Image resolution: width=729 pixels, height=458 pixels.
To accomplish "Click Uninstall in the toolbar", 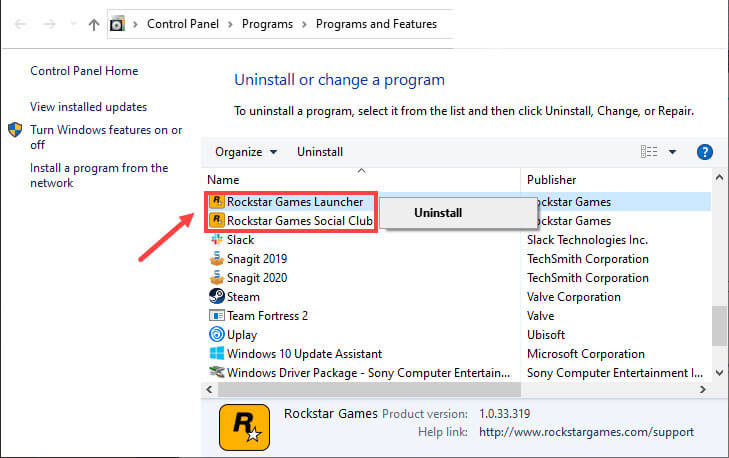I will [x=320, y=152].
